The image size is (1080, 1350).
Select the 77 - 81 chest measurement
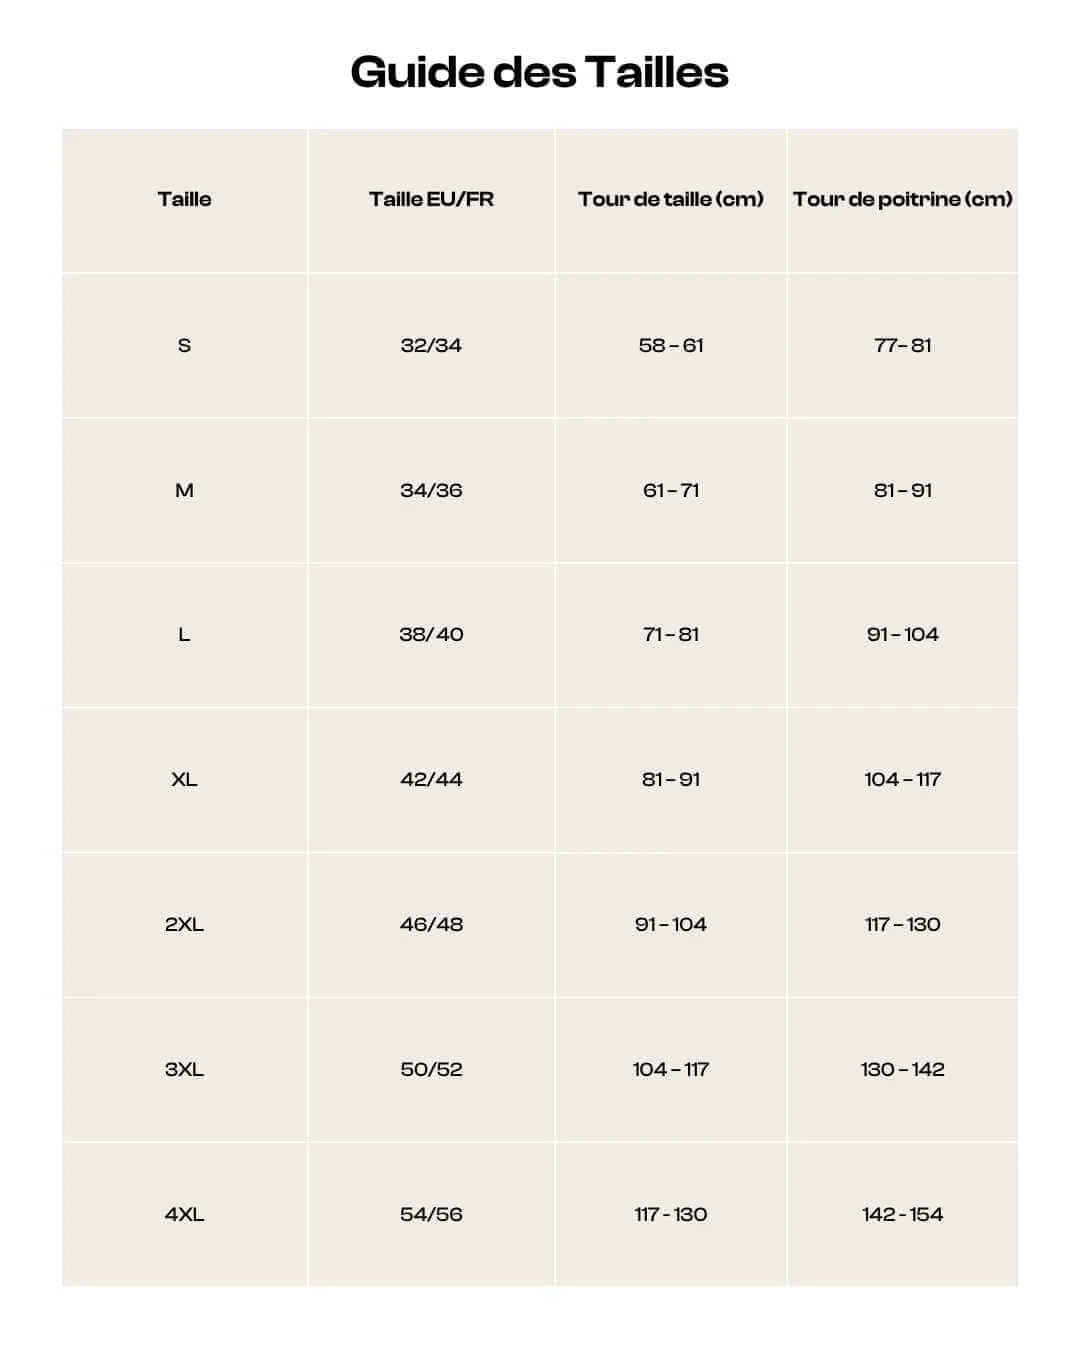902,345
